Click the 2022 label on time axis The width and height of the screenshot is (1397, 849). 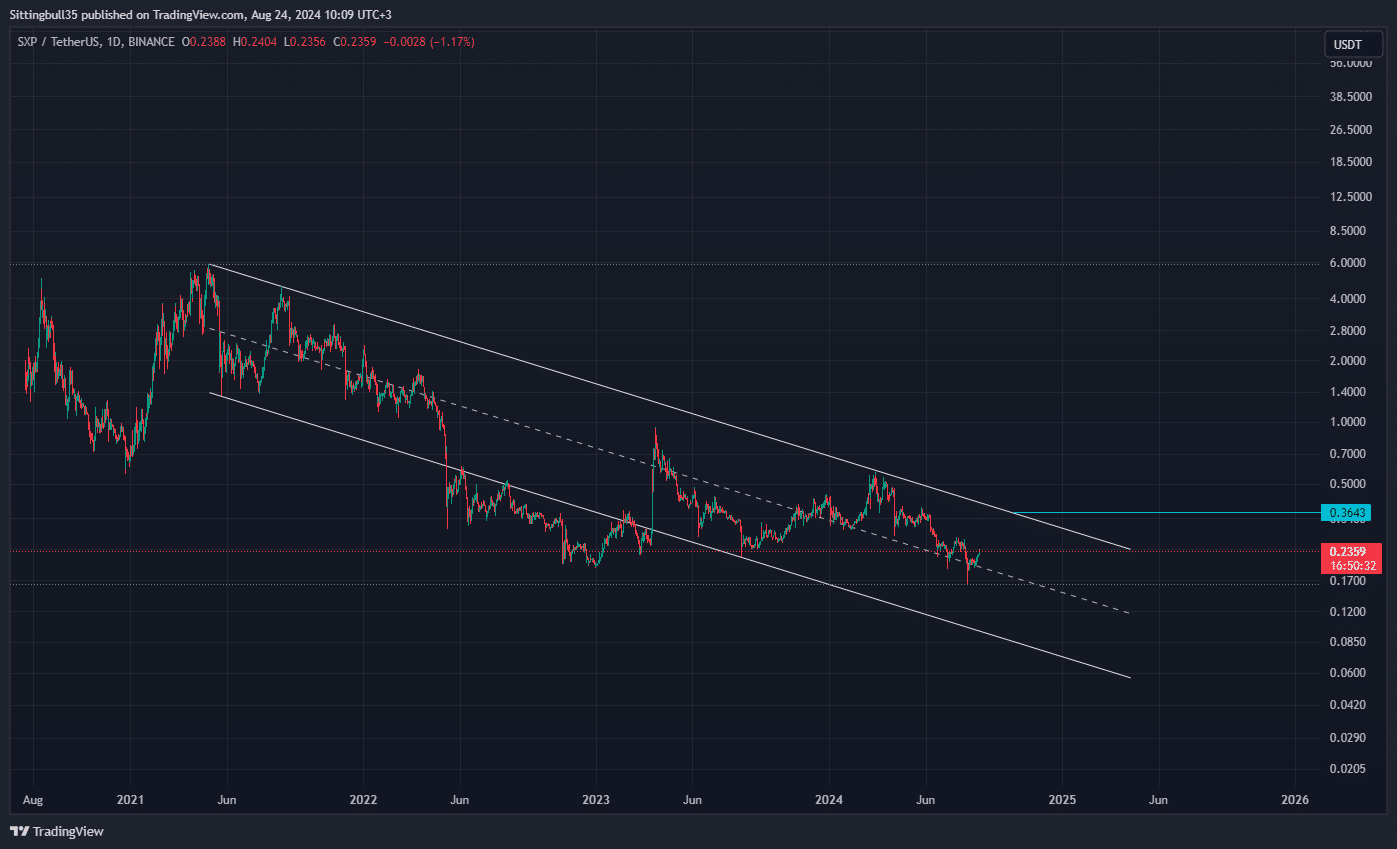tap(363, 800)
